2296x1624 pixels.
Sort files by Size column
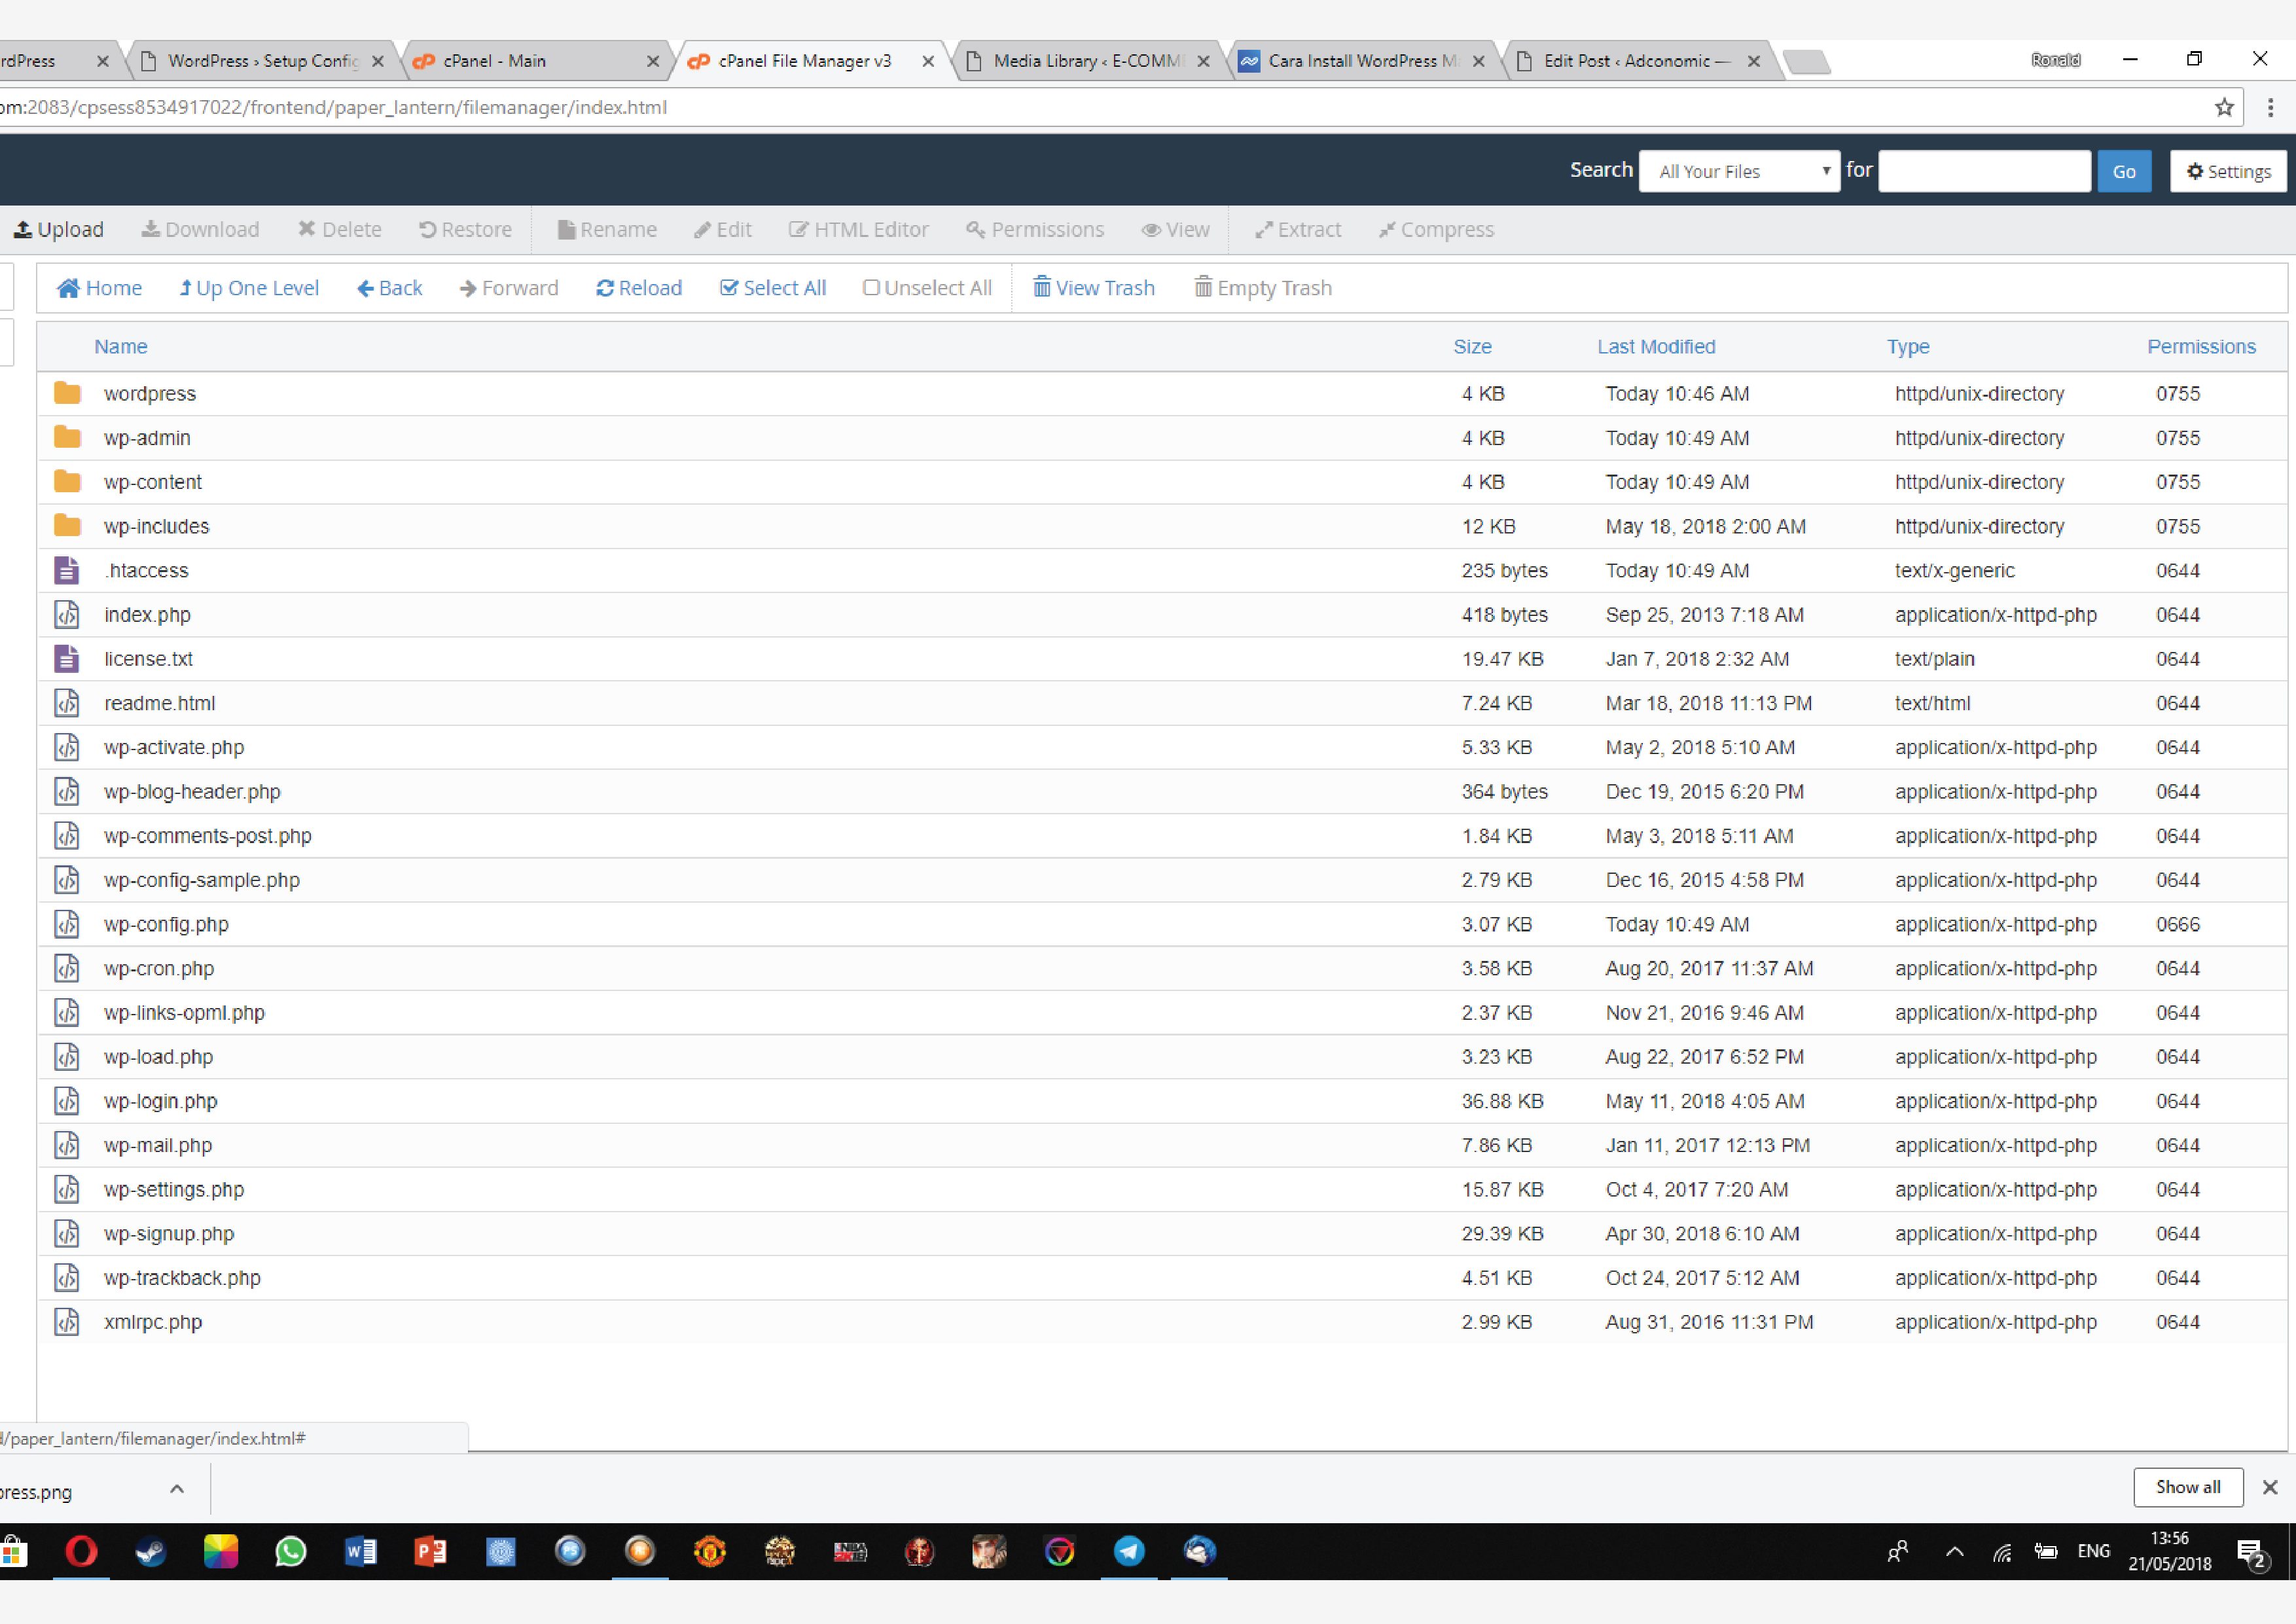tap(1472, 347)
